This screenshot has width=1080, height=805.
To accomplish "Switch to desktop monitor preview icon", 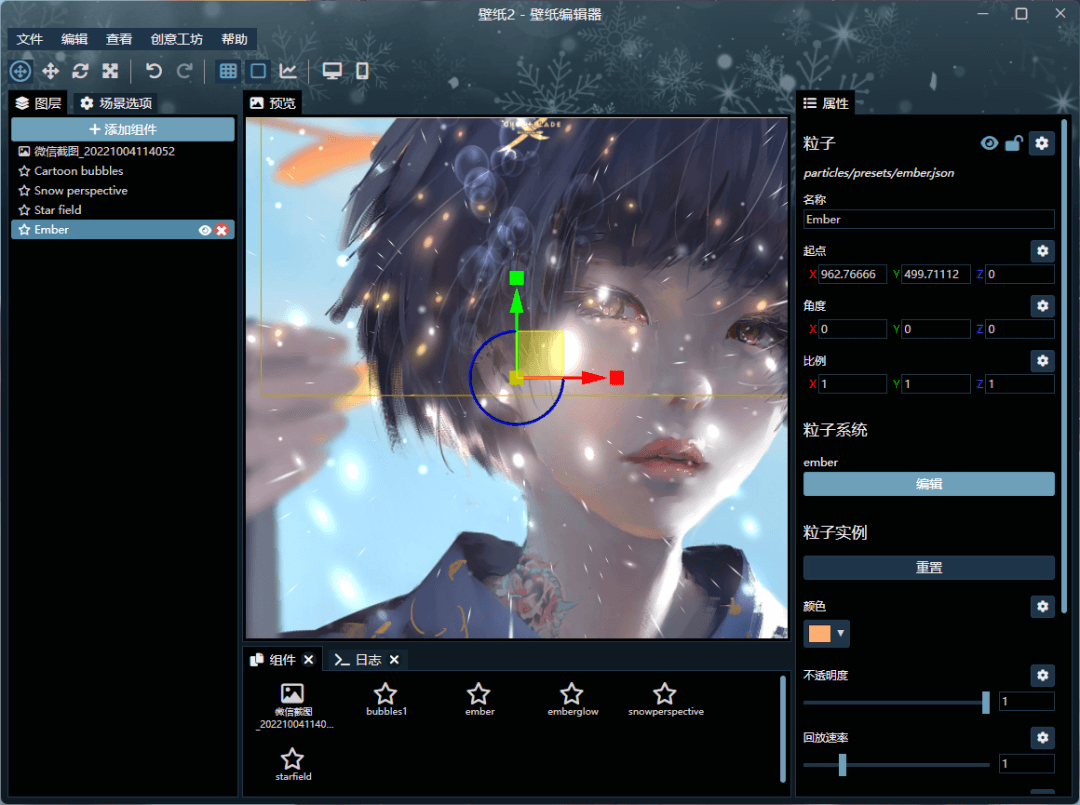I will (x=332, y=71).
